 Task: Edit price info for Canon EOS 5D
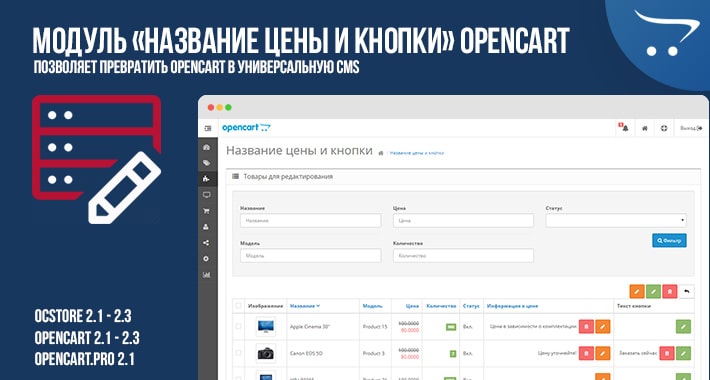point(603,353)
